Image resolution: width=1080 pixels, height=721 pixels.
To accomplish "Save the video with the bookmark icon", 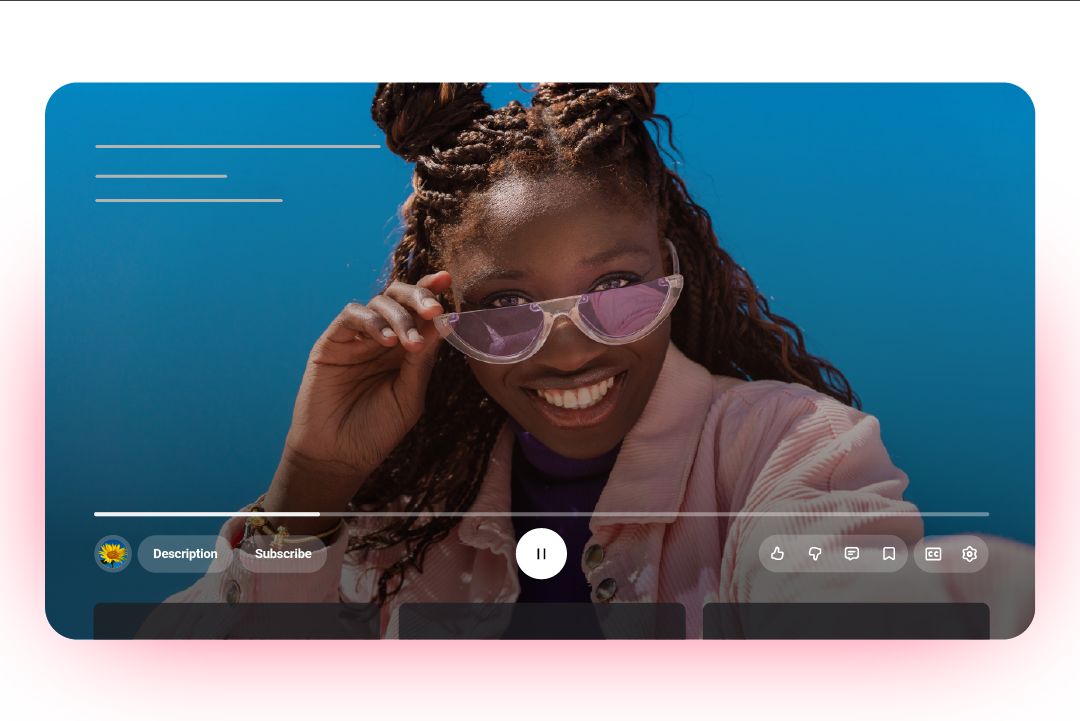I will (x=889, y=553).
